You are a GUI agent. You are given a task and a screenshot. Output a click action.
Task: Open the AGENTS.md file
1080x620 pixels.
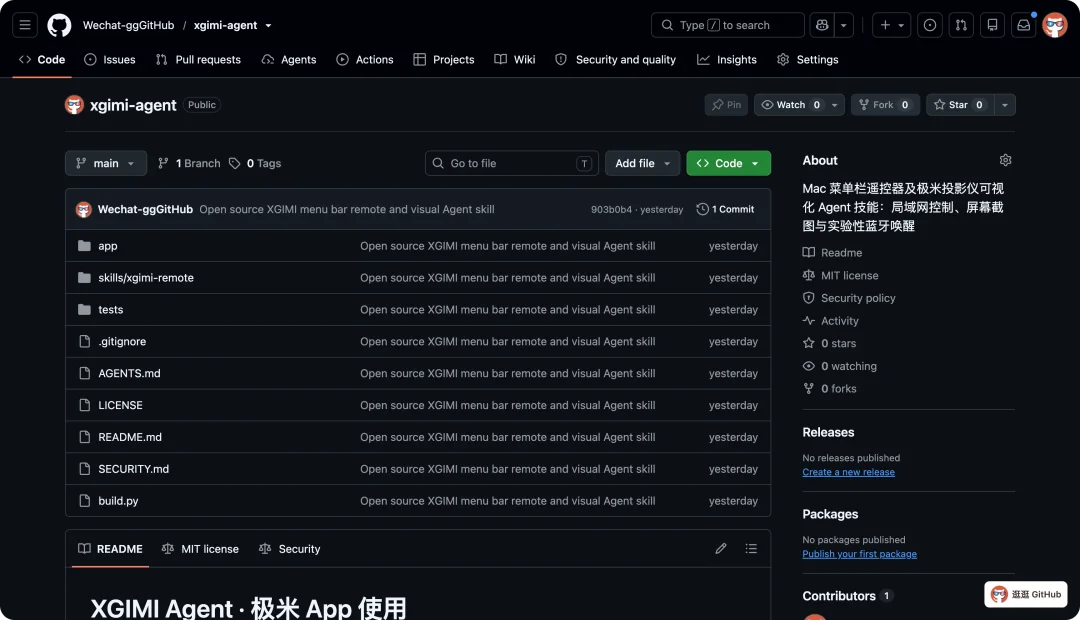point(129,373)
